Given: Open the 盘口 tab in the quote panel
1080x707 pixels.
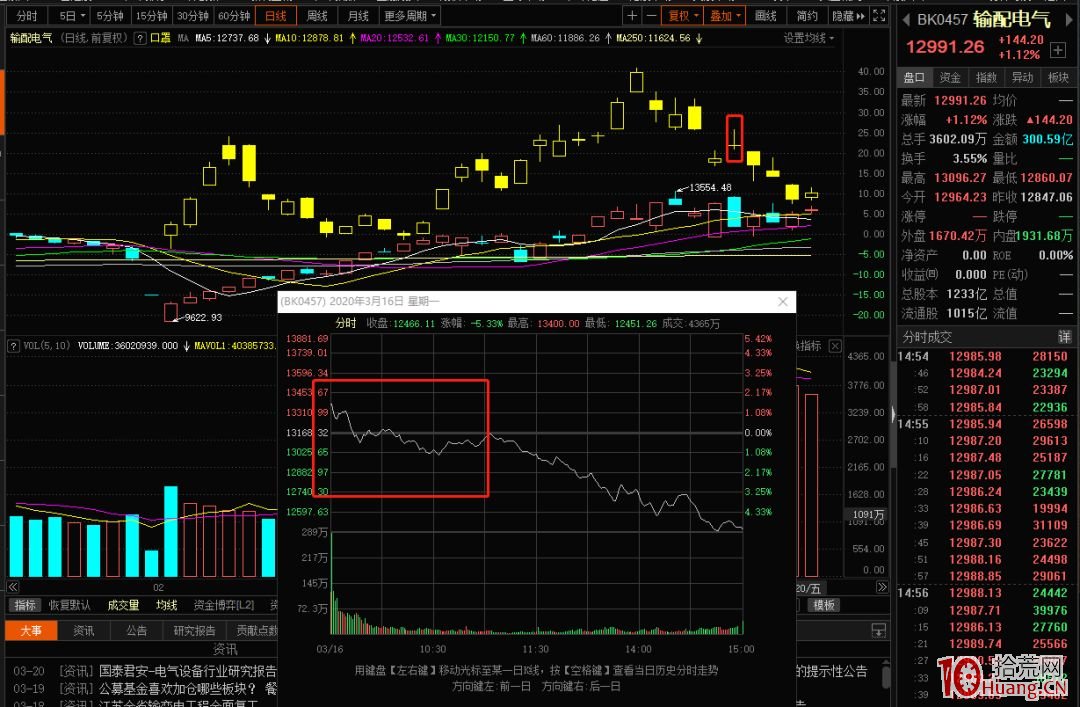Looking at the screenshot, I should (x=914, y=77).
